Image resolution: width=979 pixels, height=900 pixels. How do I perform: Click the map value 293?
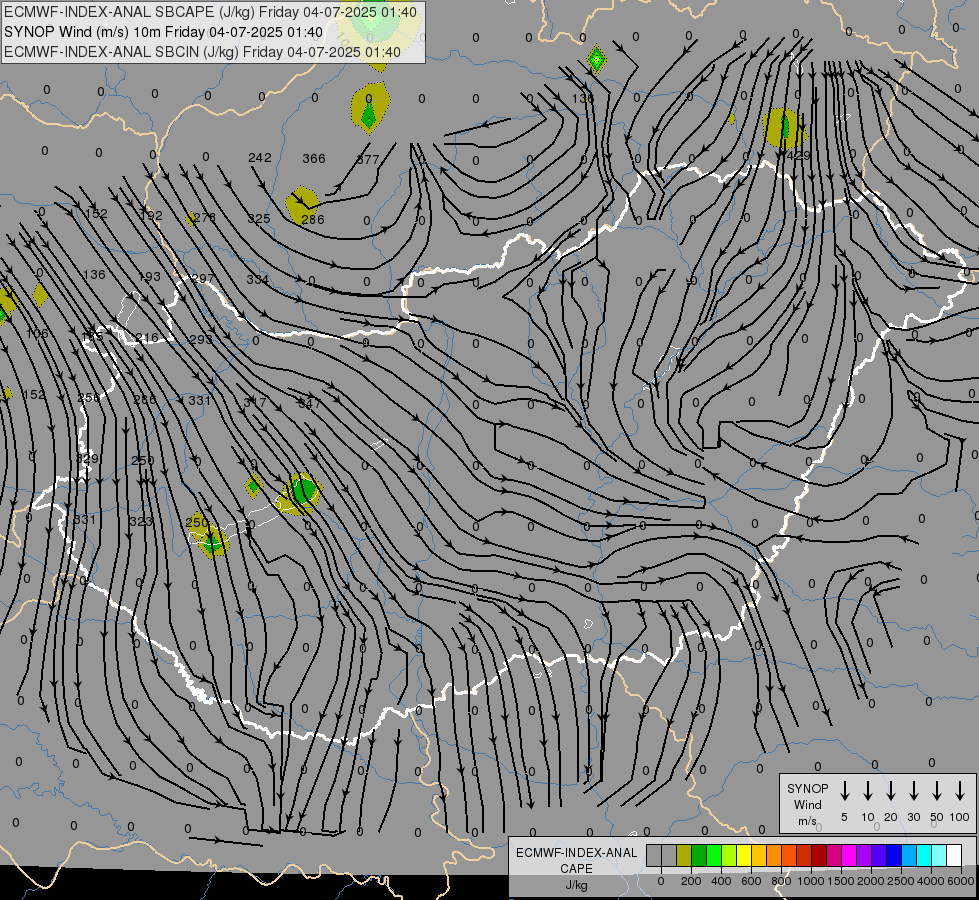coord(201,339)
